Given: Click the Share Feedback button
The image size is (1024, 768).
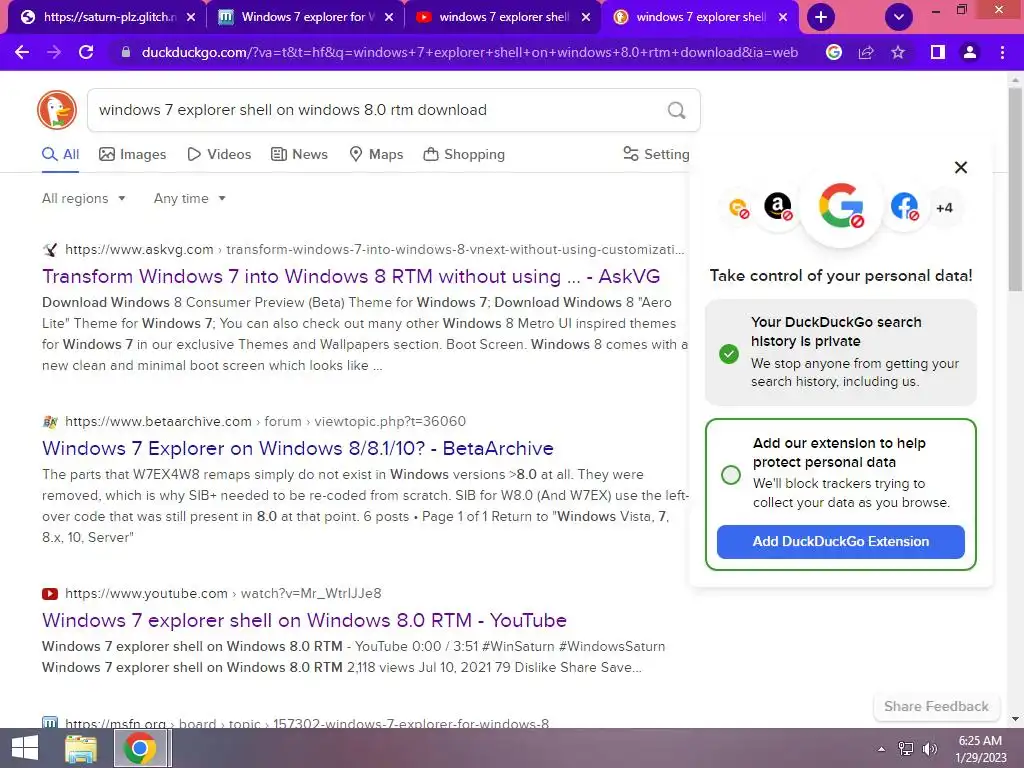Looking at the screenshot, I should click(936, 707).
